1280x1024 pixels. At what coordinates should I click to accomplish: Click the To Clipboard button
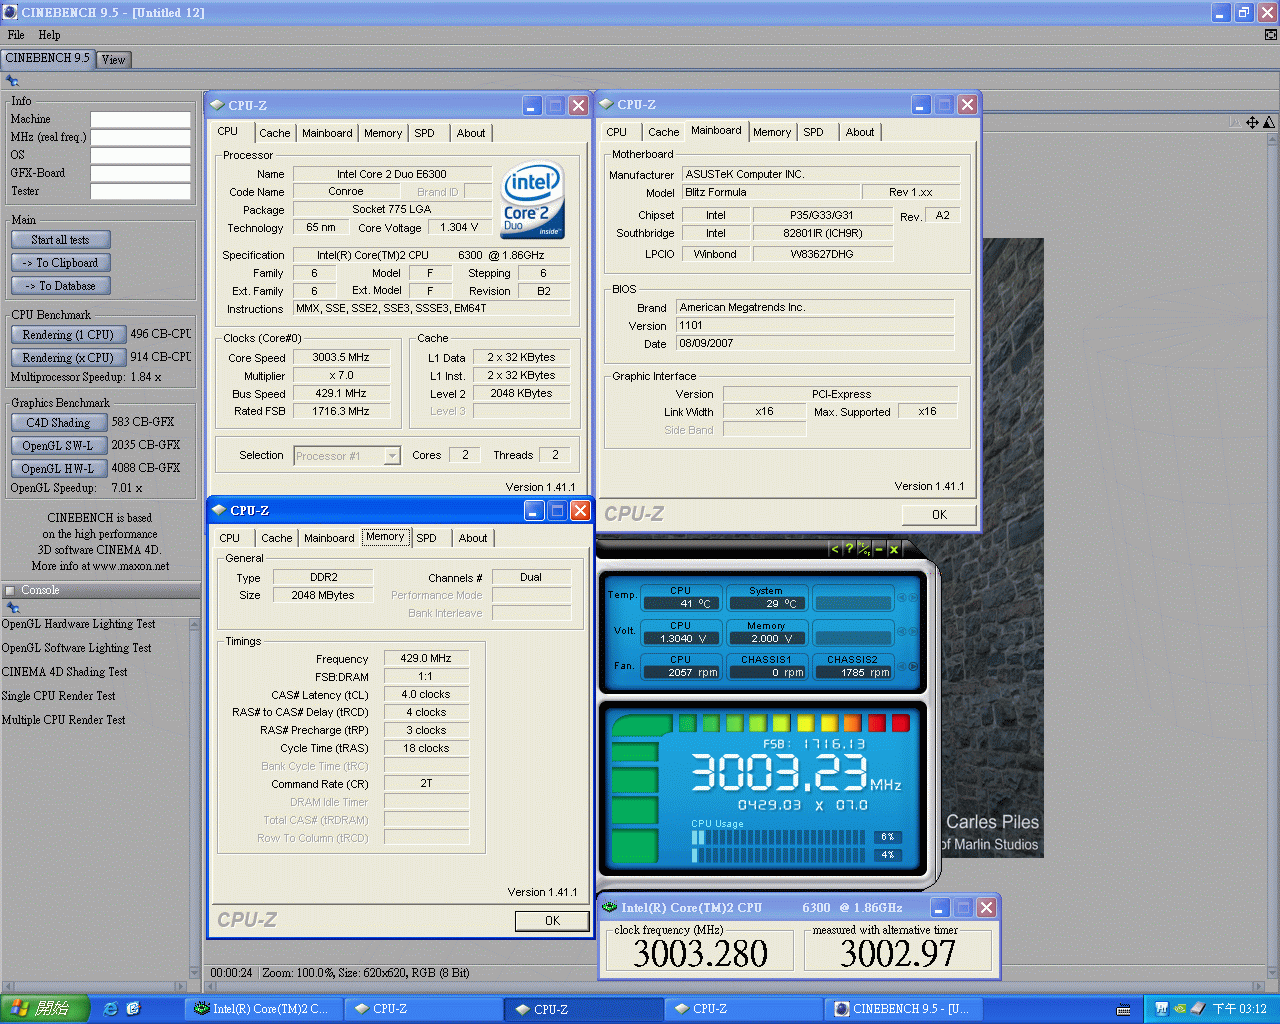[60, 263]
